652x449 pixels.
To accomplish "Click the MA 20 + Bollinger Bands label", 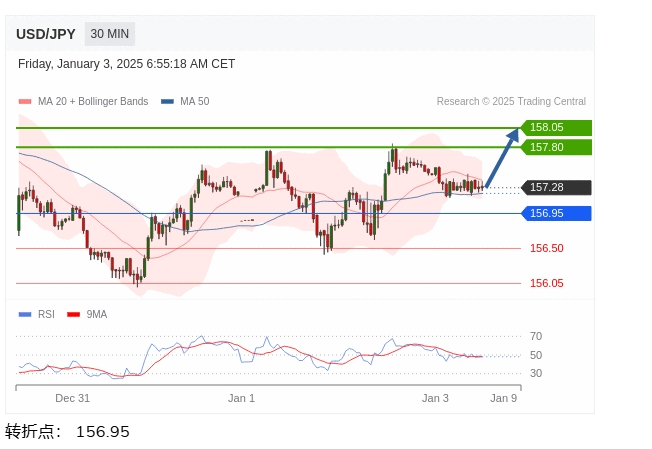I will click(x=93, y=101).
